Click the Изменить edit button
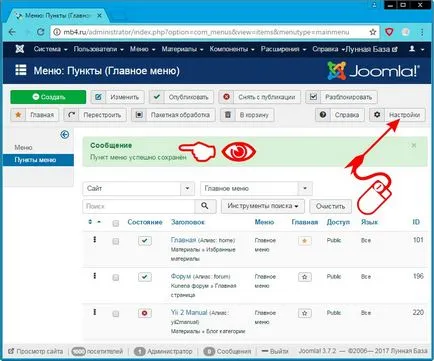 pyautogui.click(x=118, y=97)
